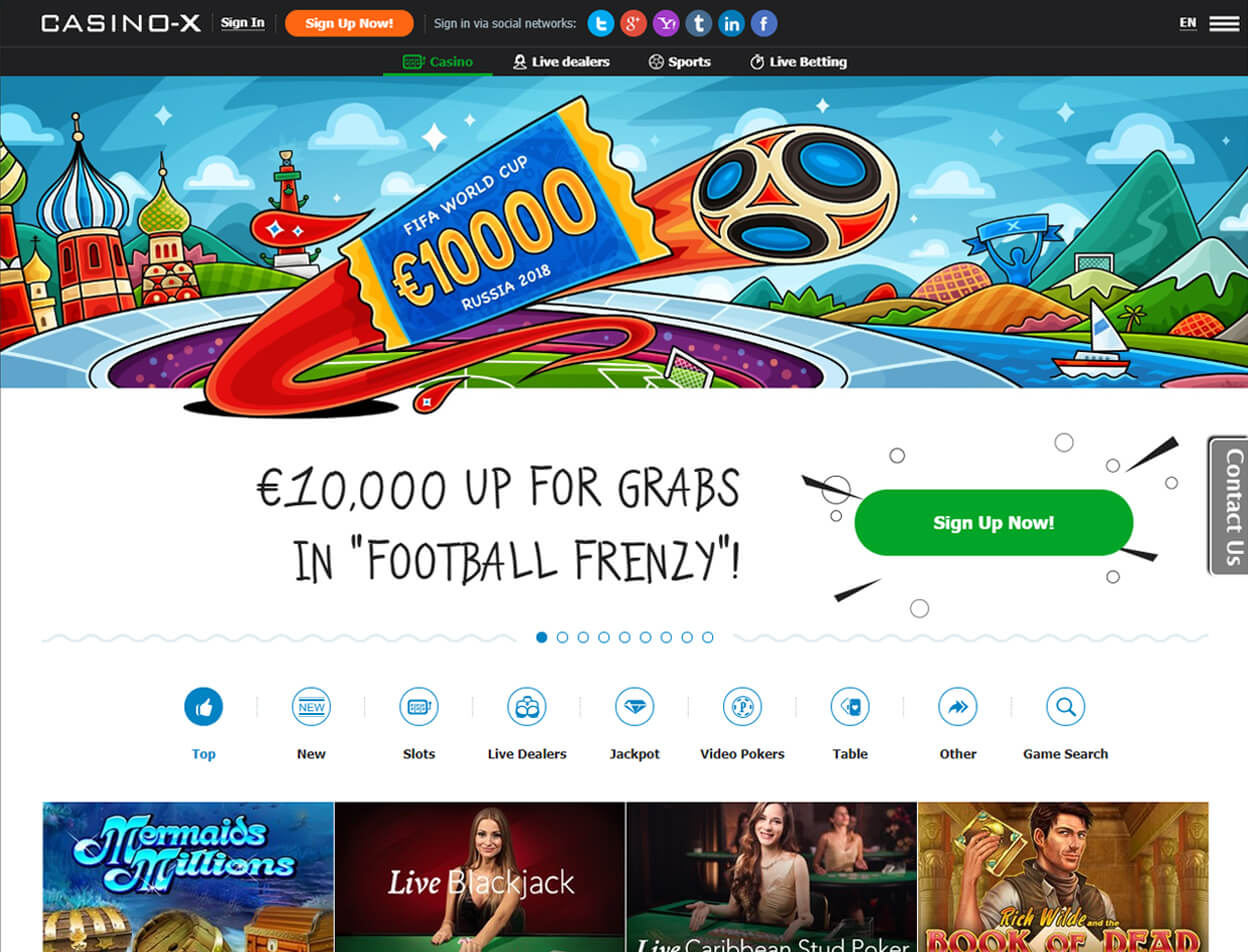The width and height of the screenshot is (1248, 952).
Task: Sign in using the Yahoo icon
Action: point(666,23)
